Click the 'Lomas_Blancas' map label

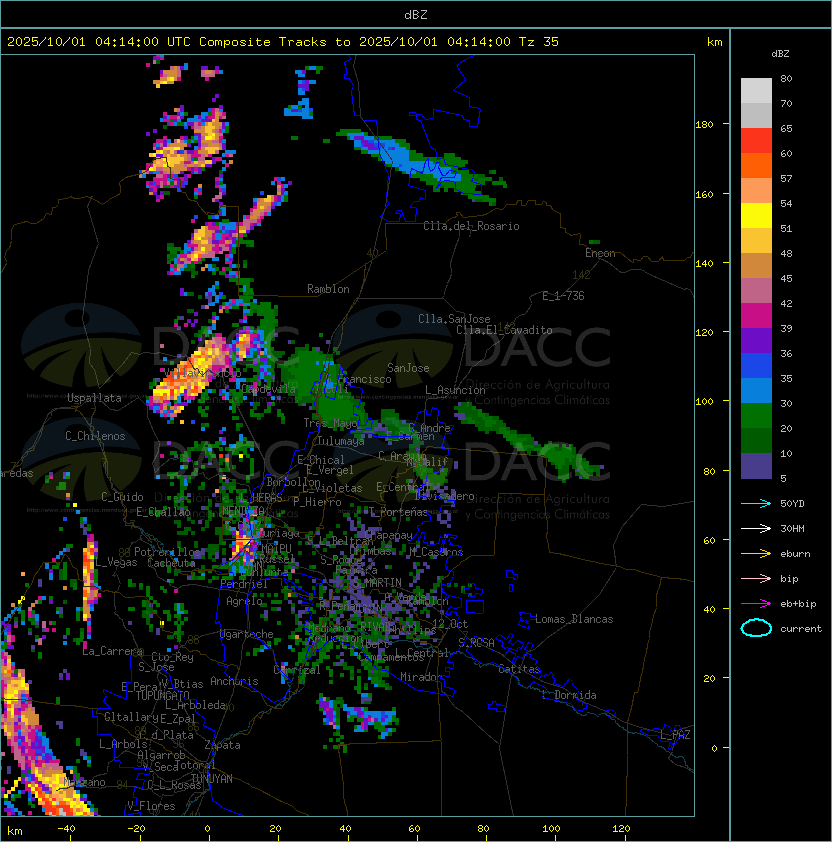tap(574, 619)
